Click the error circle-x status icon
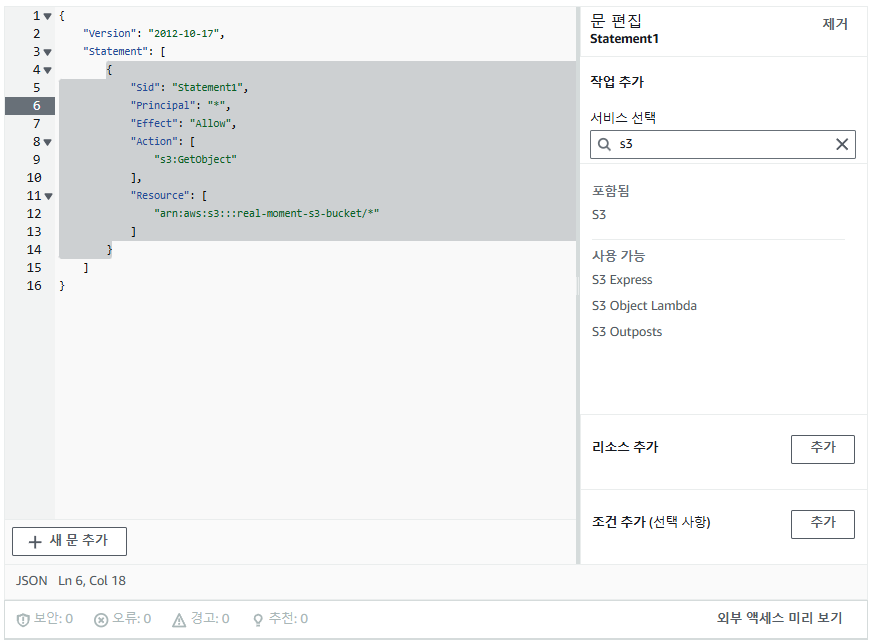The image size is (871, 644). 101,620
